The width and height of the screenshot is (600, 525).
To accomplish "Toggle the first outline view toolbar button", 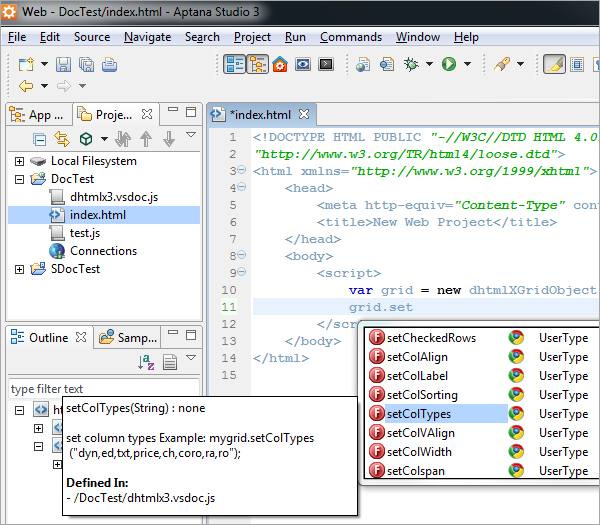I will 235,64.
